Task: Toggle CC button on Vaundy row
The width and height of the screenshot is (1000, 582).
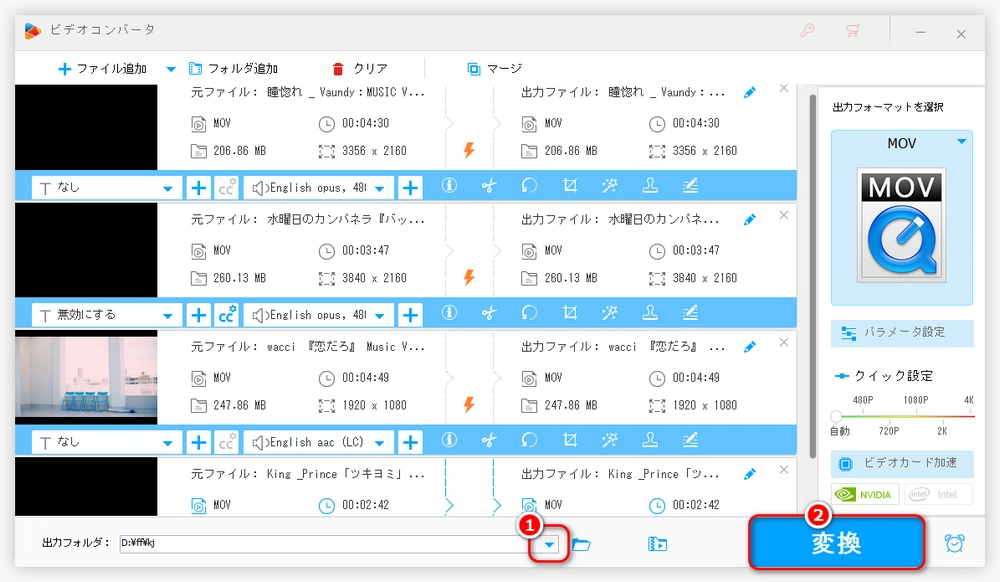Action: [227, 188]
